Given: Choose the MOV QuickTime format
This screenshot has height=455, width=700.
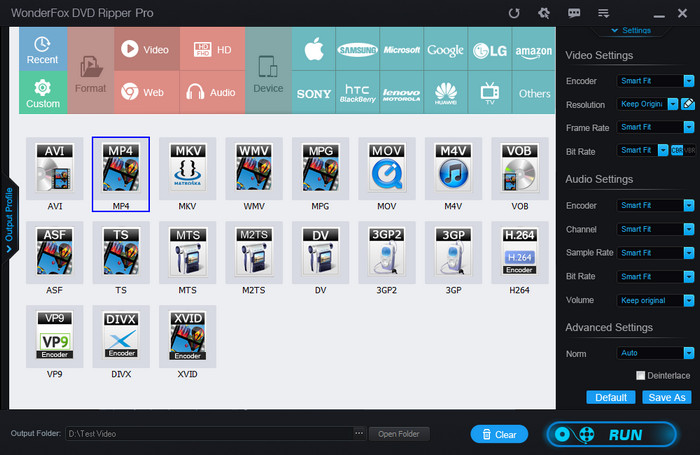Looking at the screenshot, I should 387,169.
